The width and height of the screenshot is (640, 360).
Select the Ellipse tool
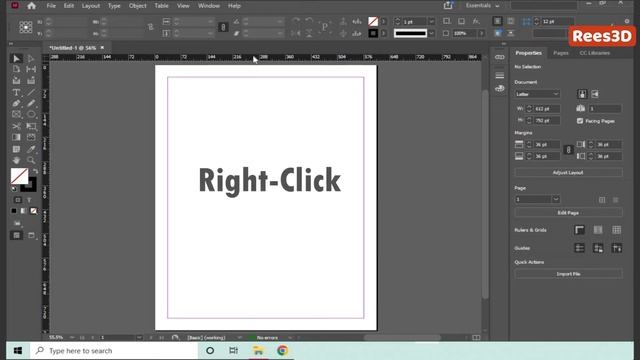coord(31,115)
